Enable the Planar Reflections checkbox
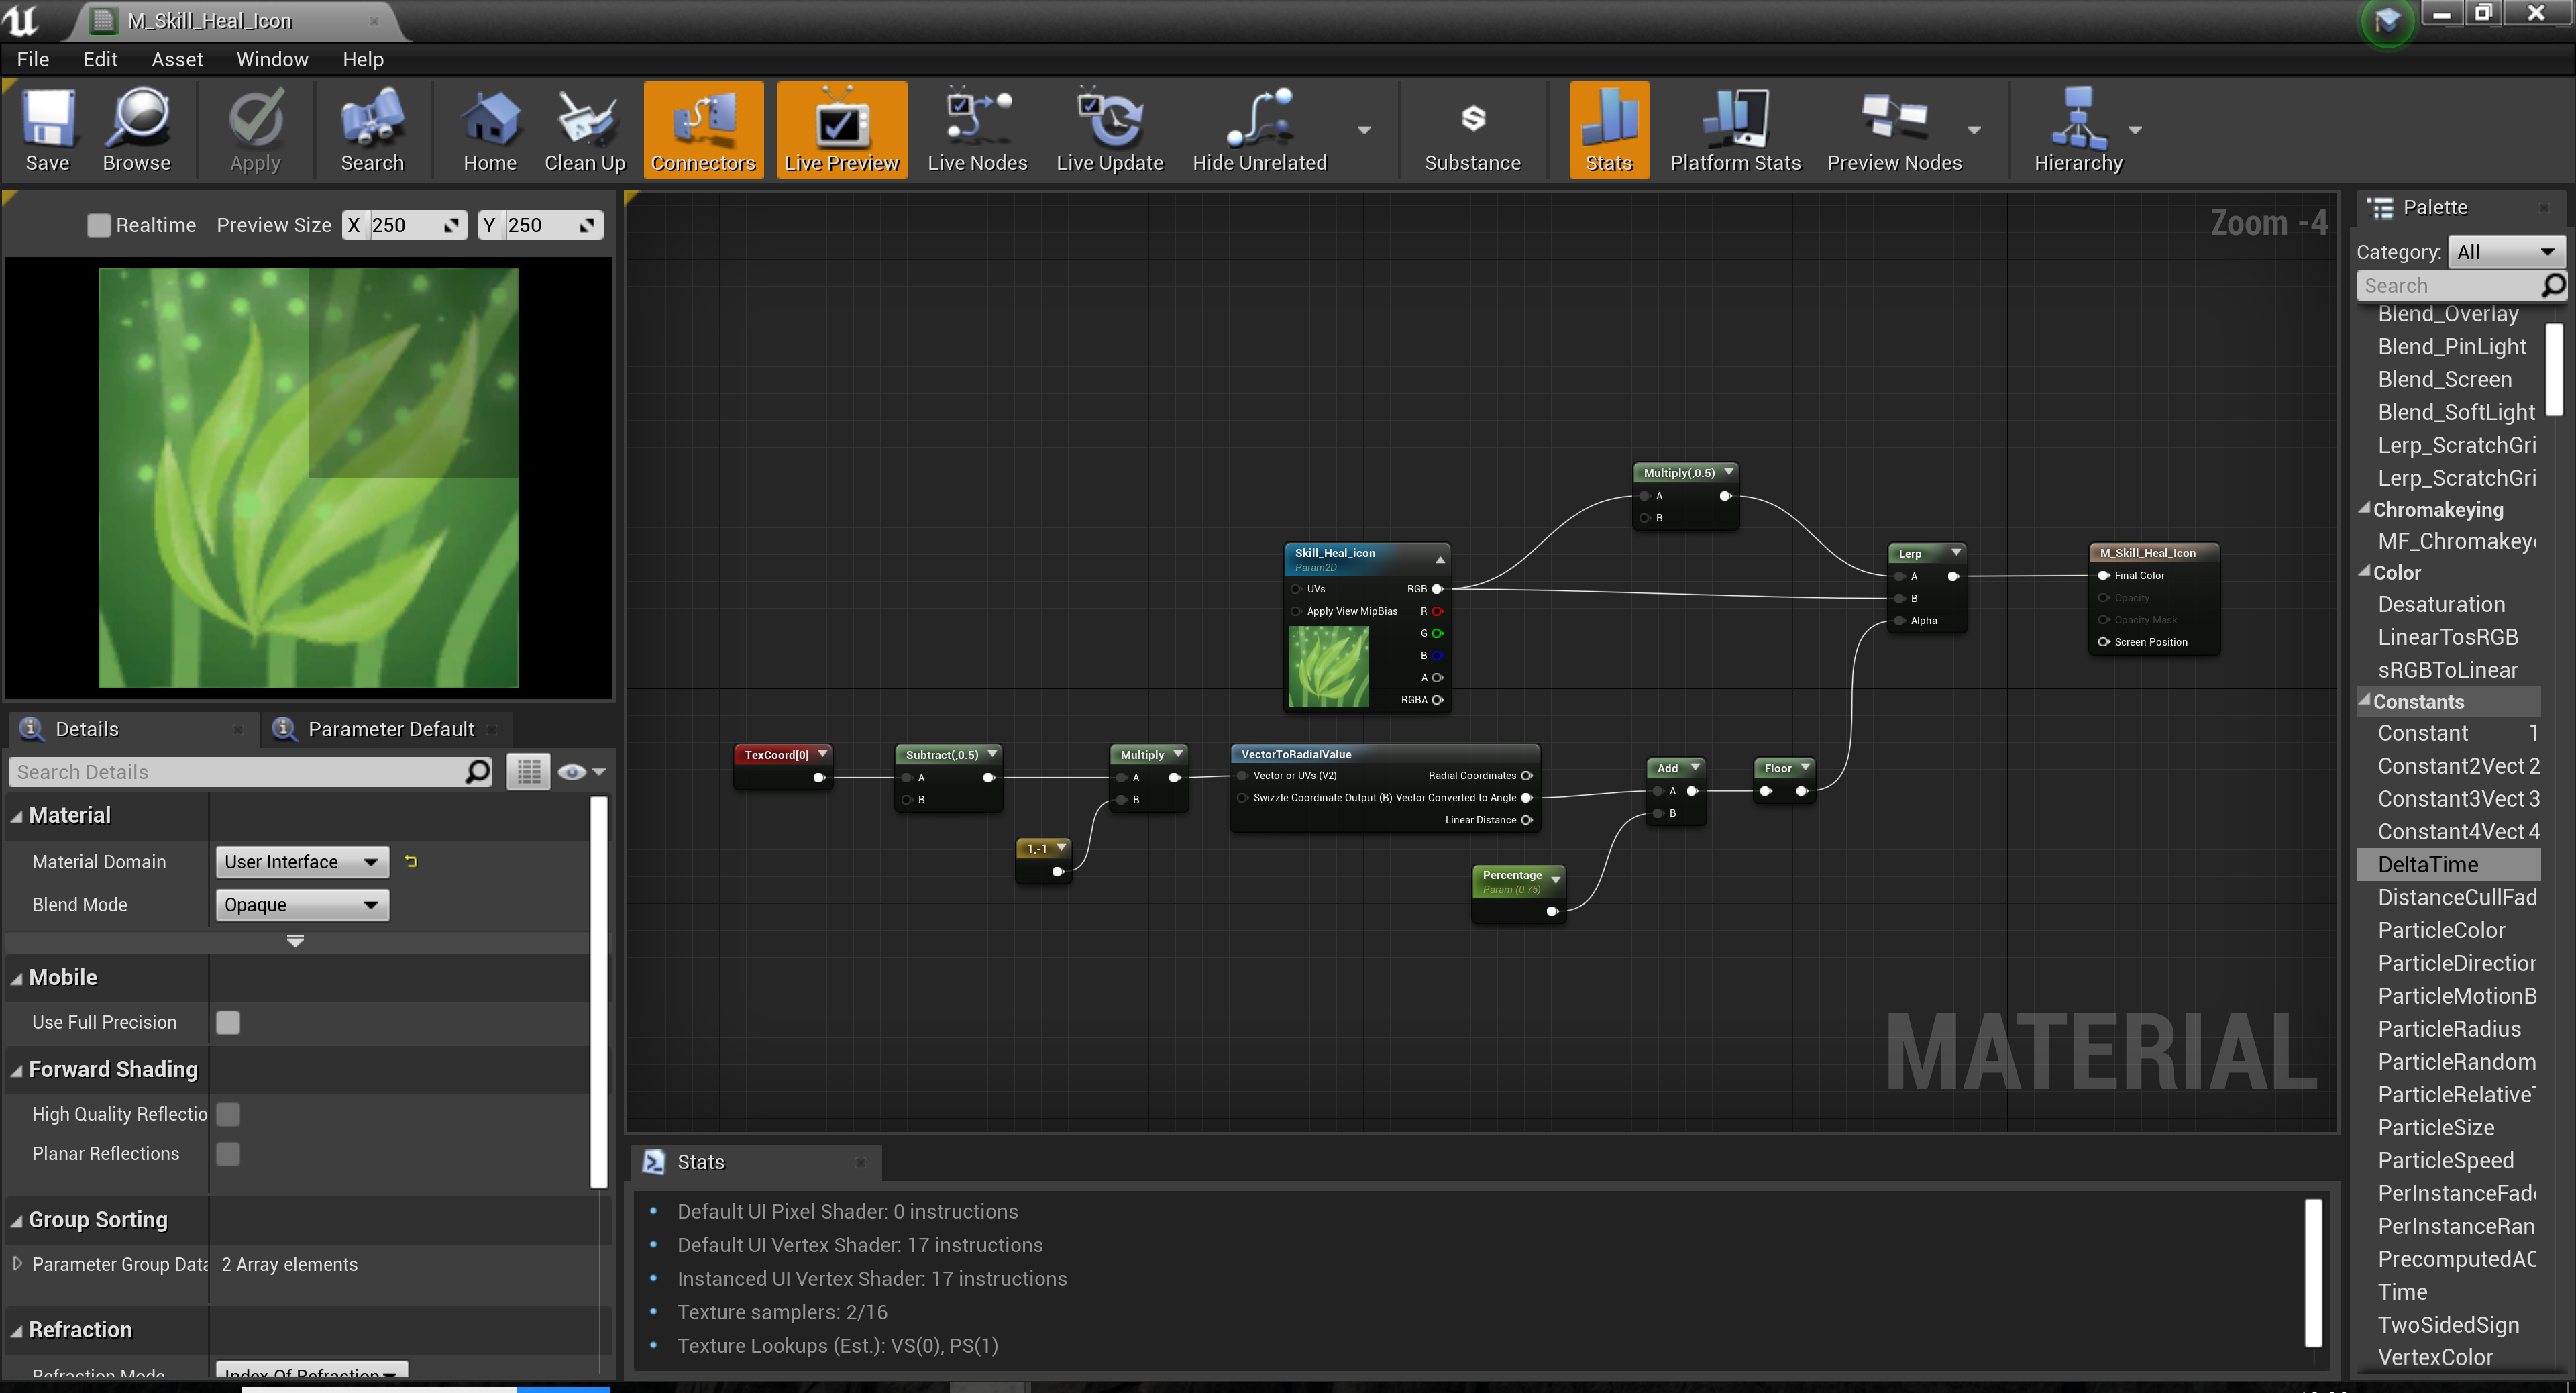This screenshot has width=2576, height=1393. [228, 1154]
